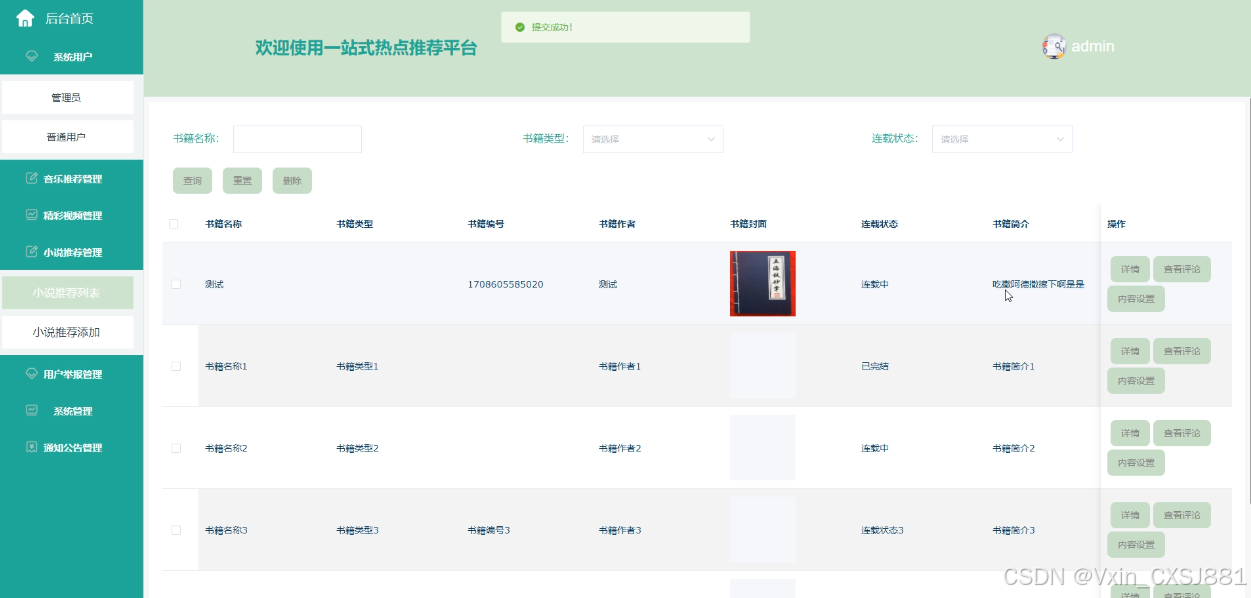Click 查看评论 for the 测试 row
1251x598 pixels.
pyautogui.click(x=1182, y=269)
